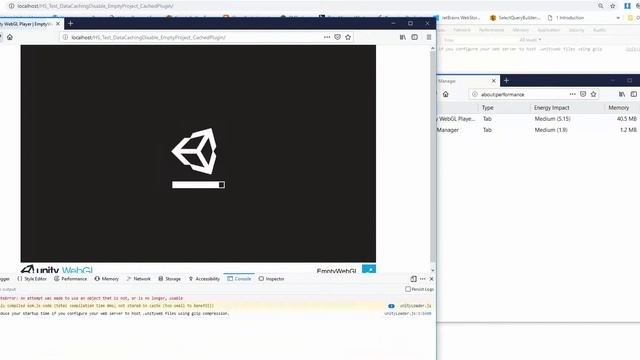
Task: Pocket icon in the about:performance address bar
Action: pos(583,94)
